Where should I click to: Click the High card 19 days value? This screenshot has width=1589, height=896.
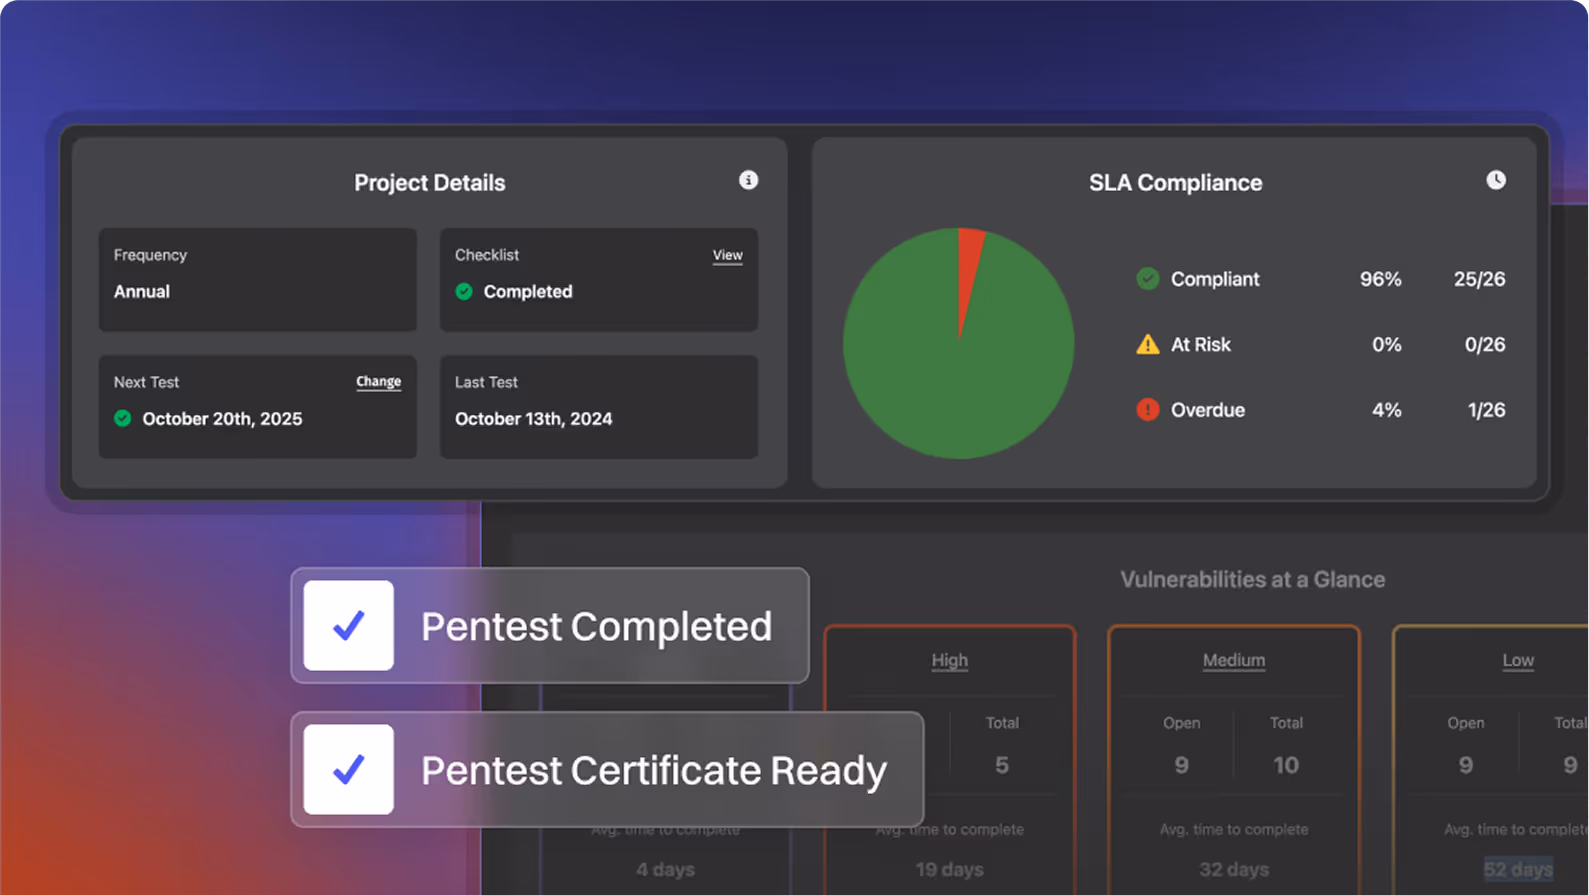(949, 870)
